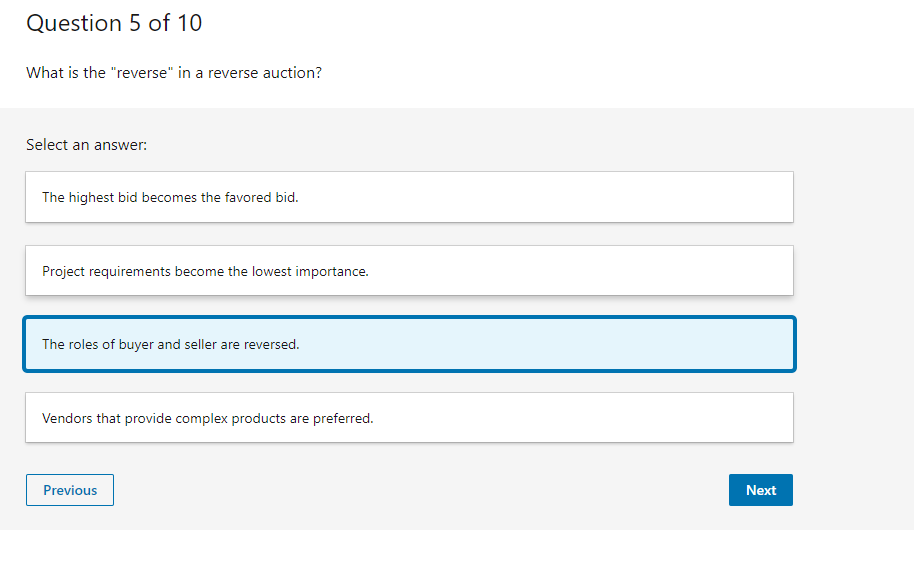Click the reverse auction question text
The width and height of the screenshot is (914, 562).
[174, 73]
